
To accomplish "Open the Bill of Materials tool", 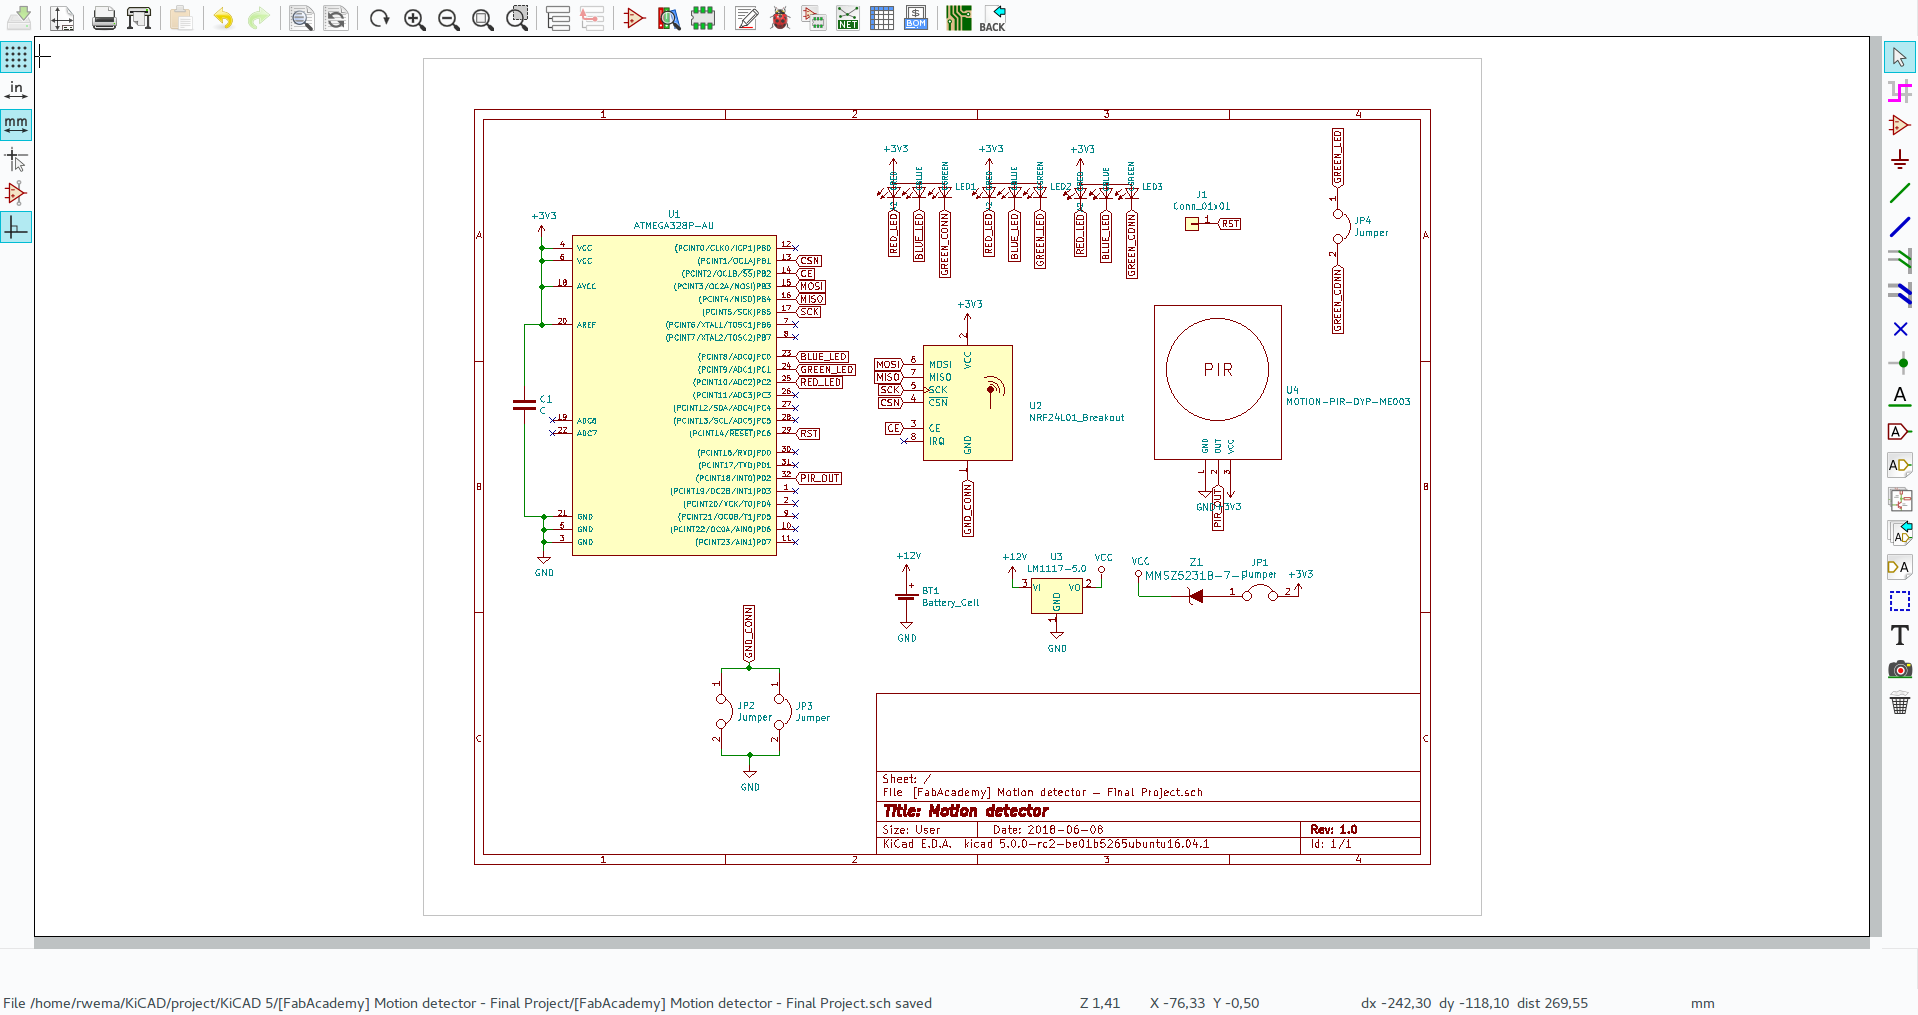I will [915, 18].
